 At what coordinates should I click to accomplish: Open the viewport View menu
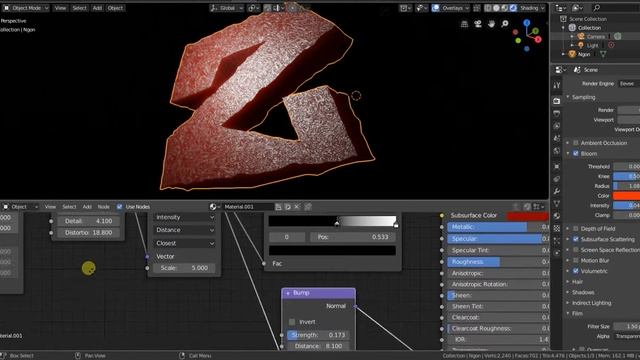pyautogui.click(x=60, y=8)
